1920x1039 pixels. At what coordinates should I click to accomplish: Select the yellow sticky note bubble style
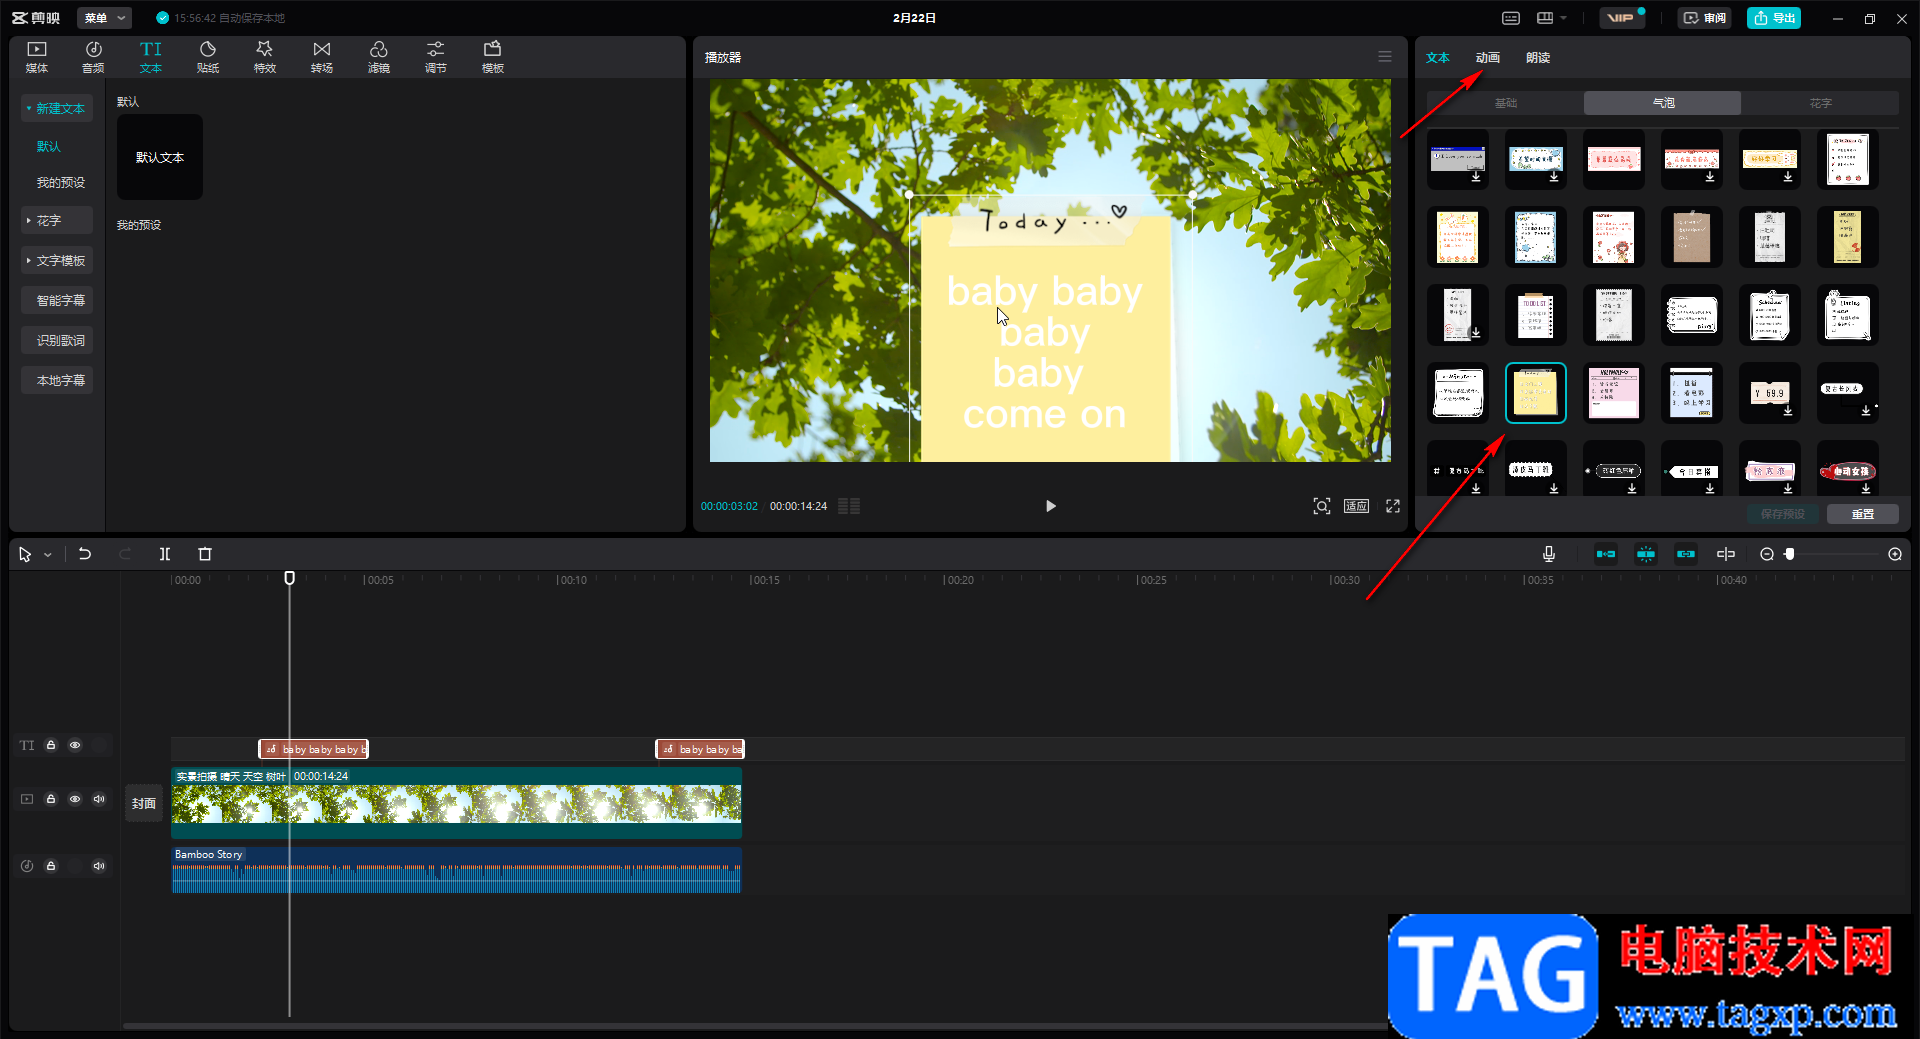coord(1536,393)
